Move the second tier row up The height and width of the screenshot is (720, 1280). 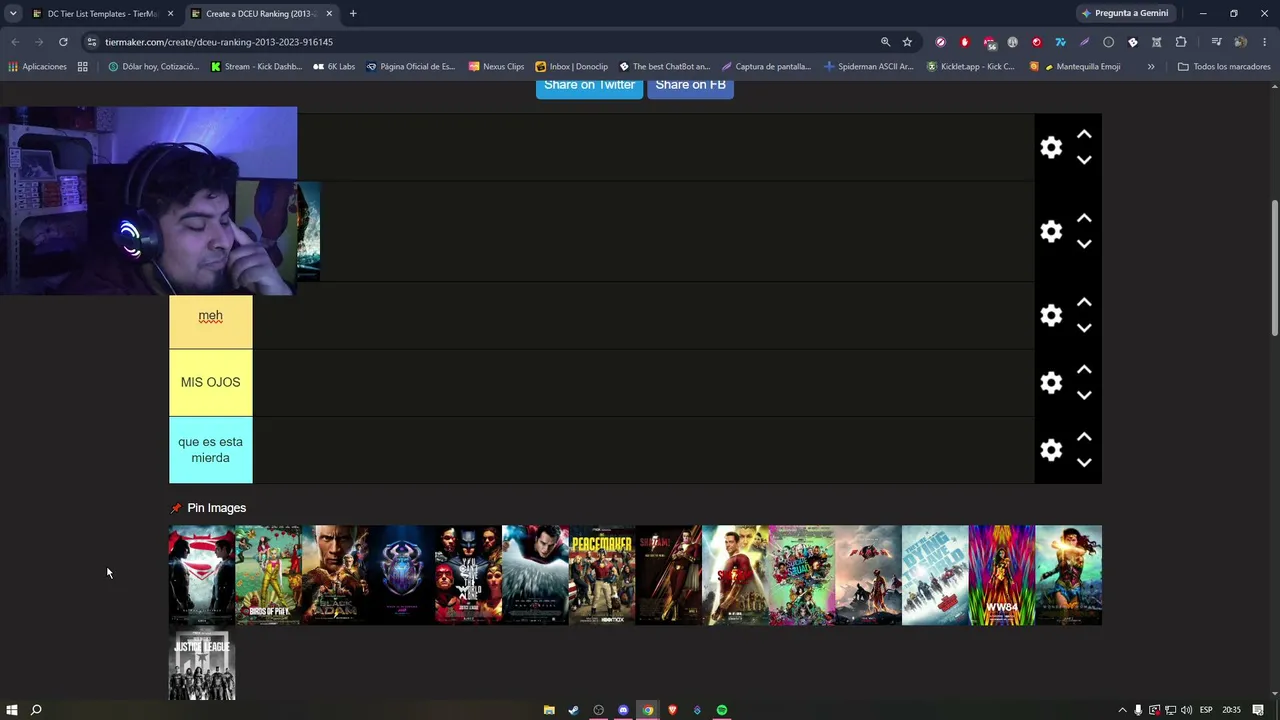pyautogui.click(x=1084, y=219)
